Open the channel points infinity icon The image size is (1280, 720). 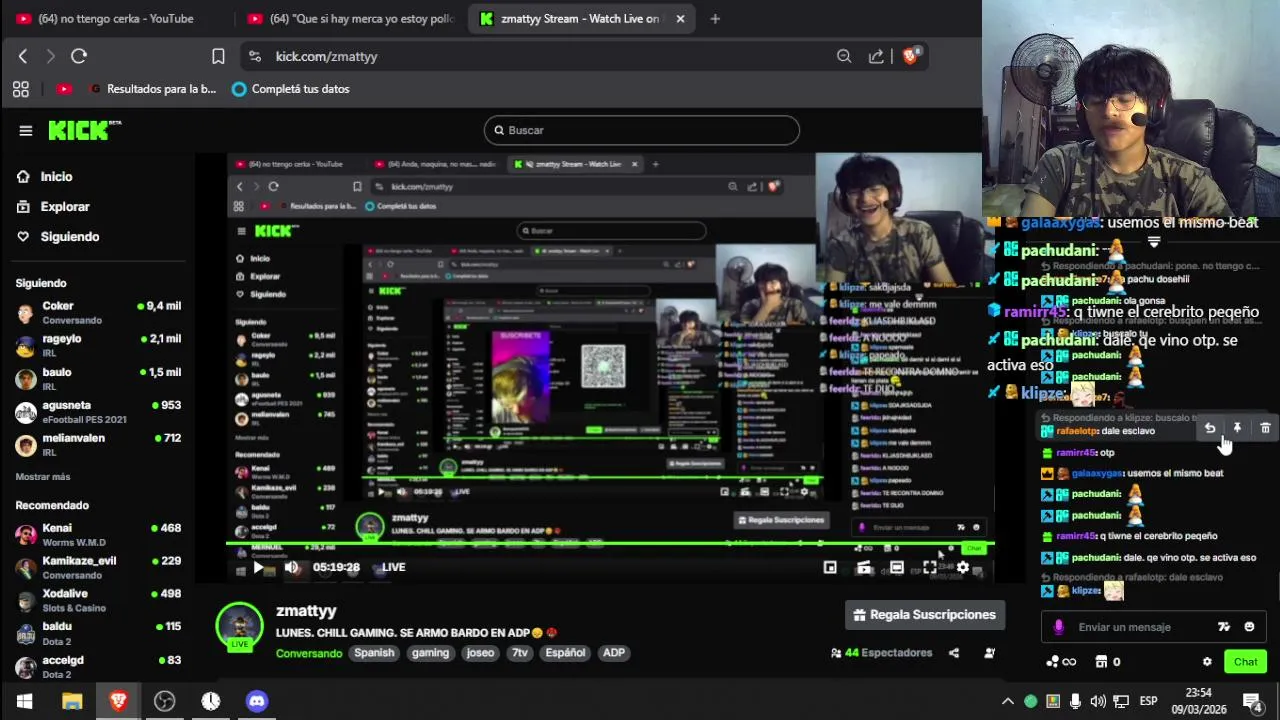pyautogui.click(x=1061, y=662)
